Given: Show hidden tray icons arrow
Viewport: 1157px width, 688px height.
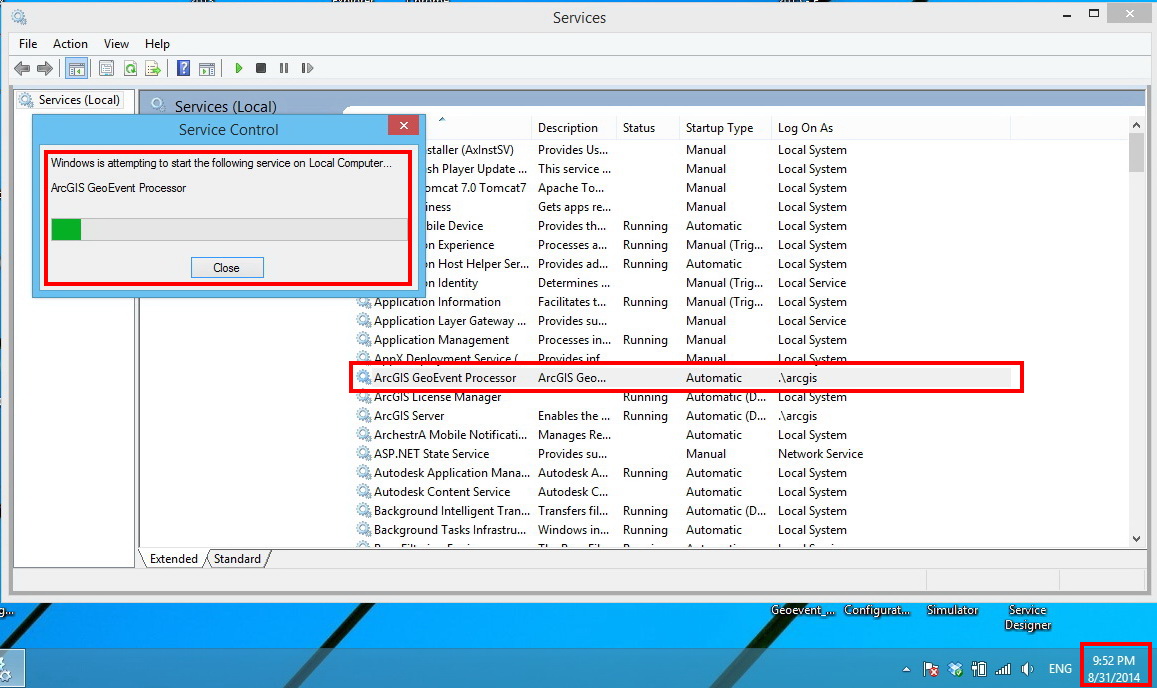Looking at the screenshot, I should [906, 670].
